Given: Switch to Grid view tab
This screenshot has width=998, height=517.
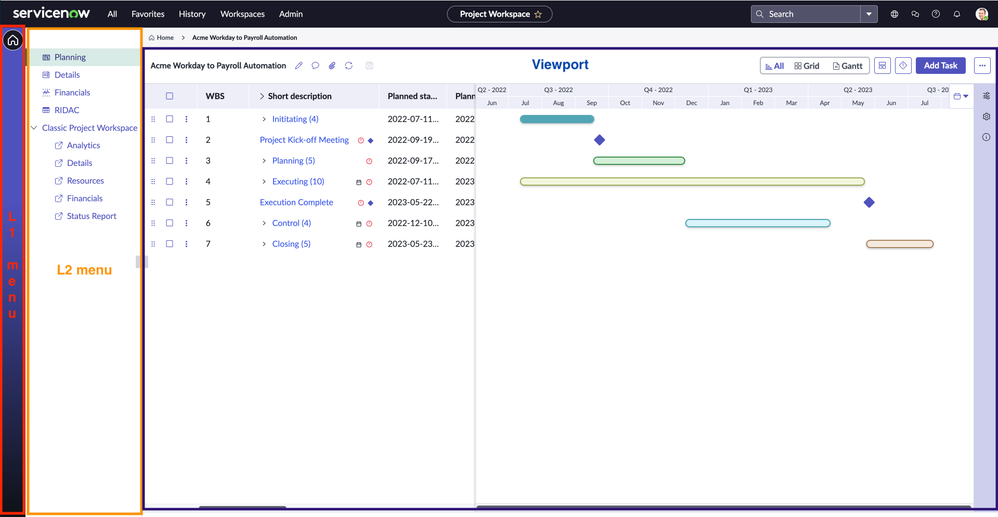Looking at the screenshot, I should coord(806,66).
